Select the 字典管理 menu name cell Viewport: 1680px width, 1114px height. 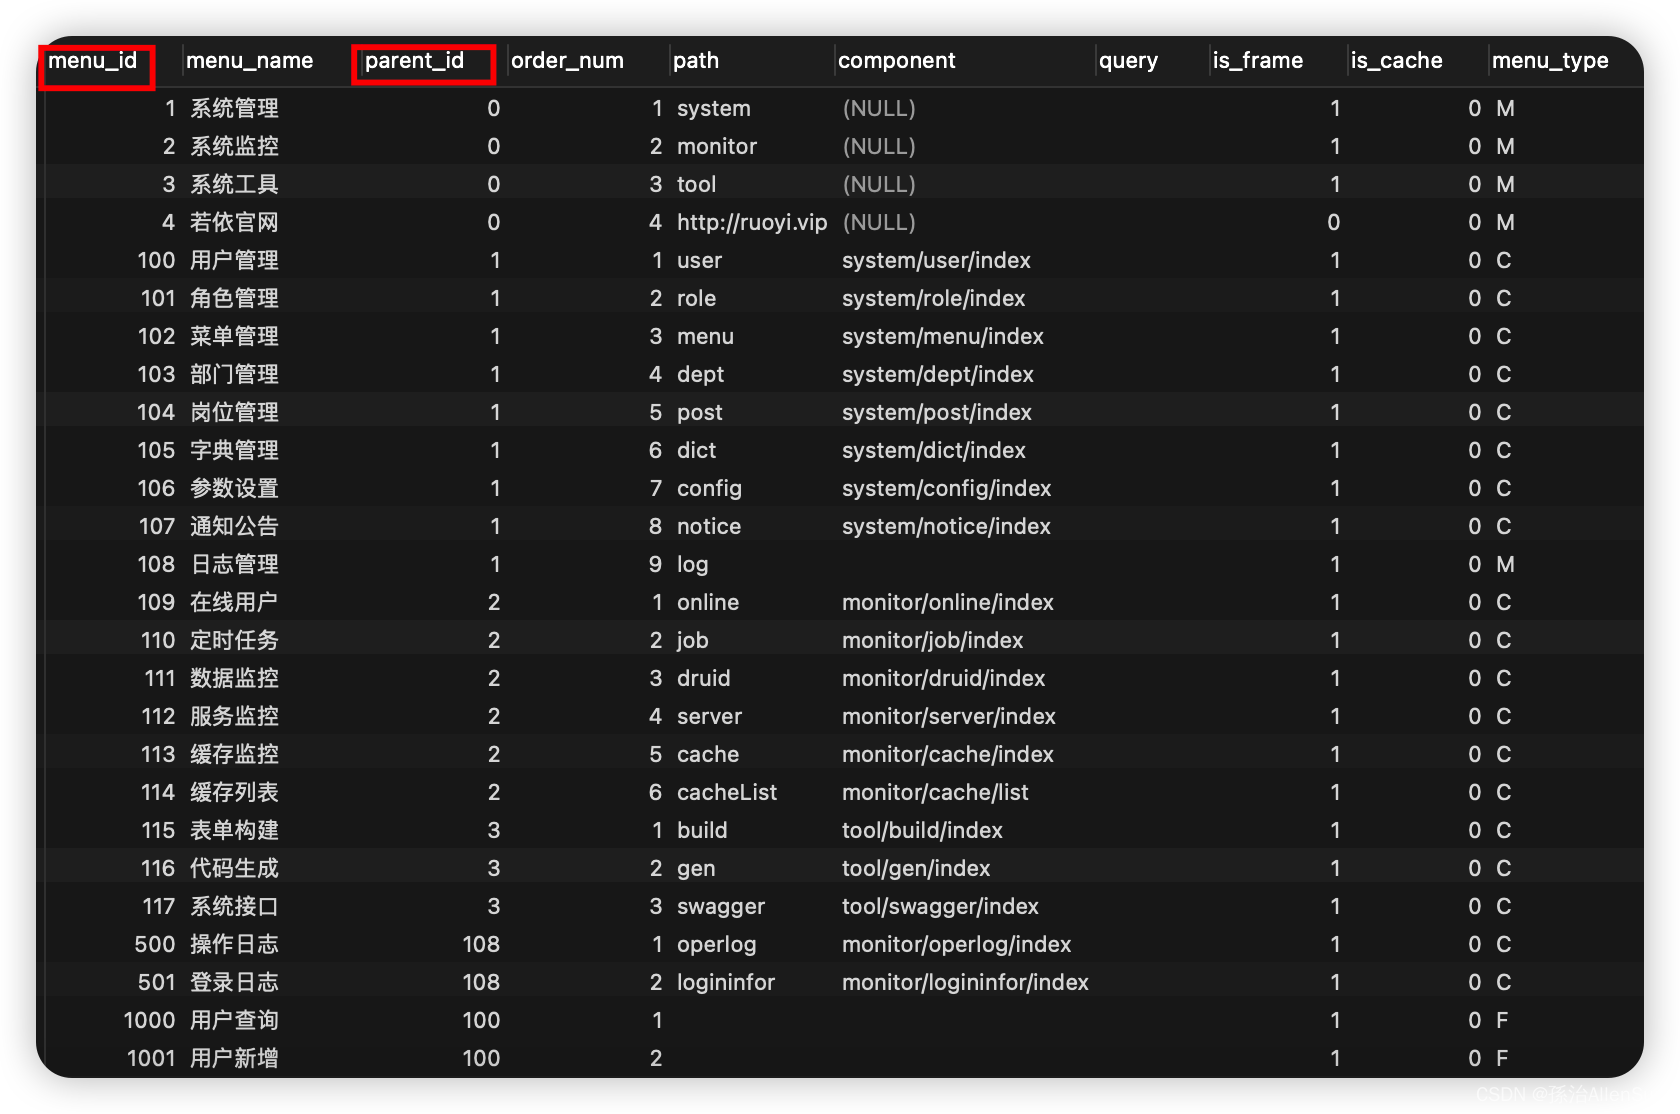coord(234,450)
